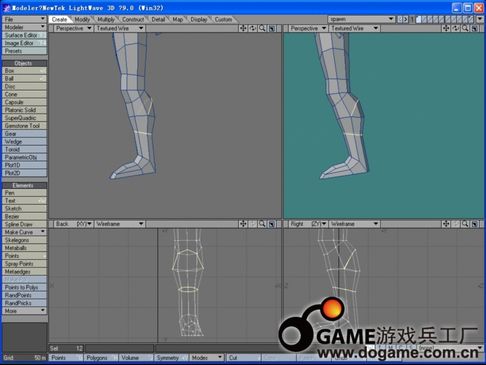Click the next layer bank arrow
The image size is (486, 365).
pyautogui.click(x=406, y=19)
